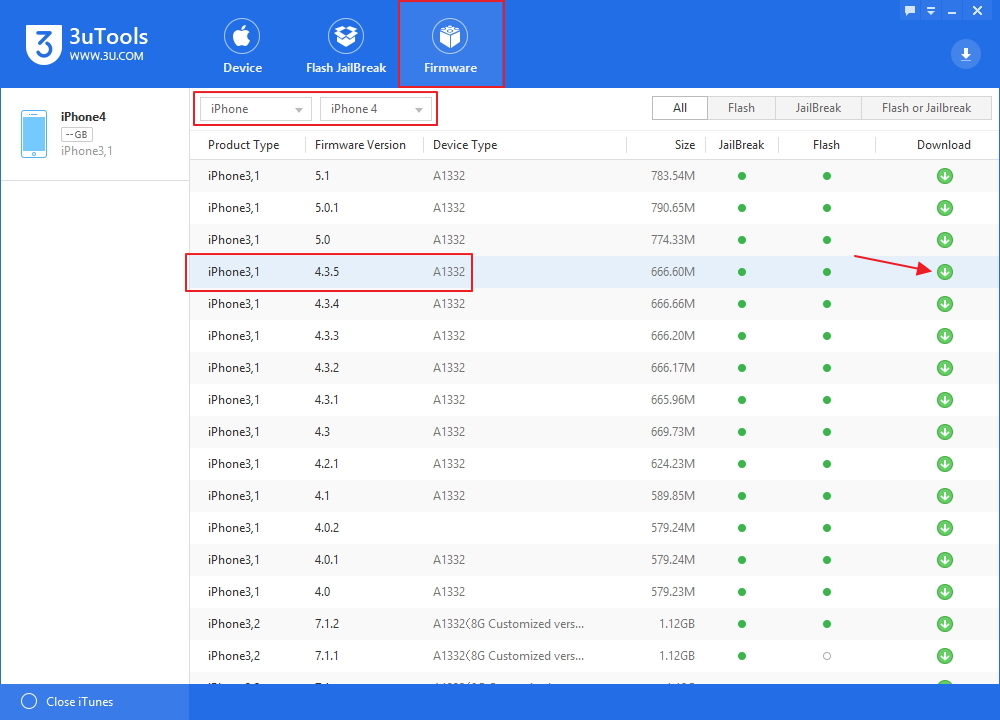Click the 7.1.1 firmware version cell
The height and width of the screenshot is (720, 1000).
point(327,656)
